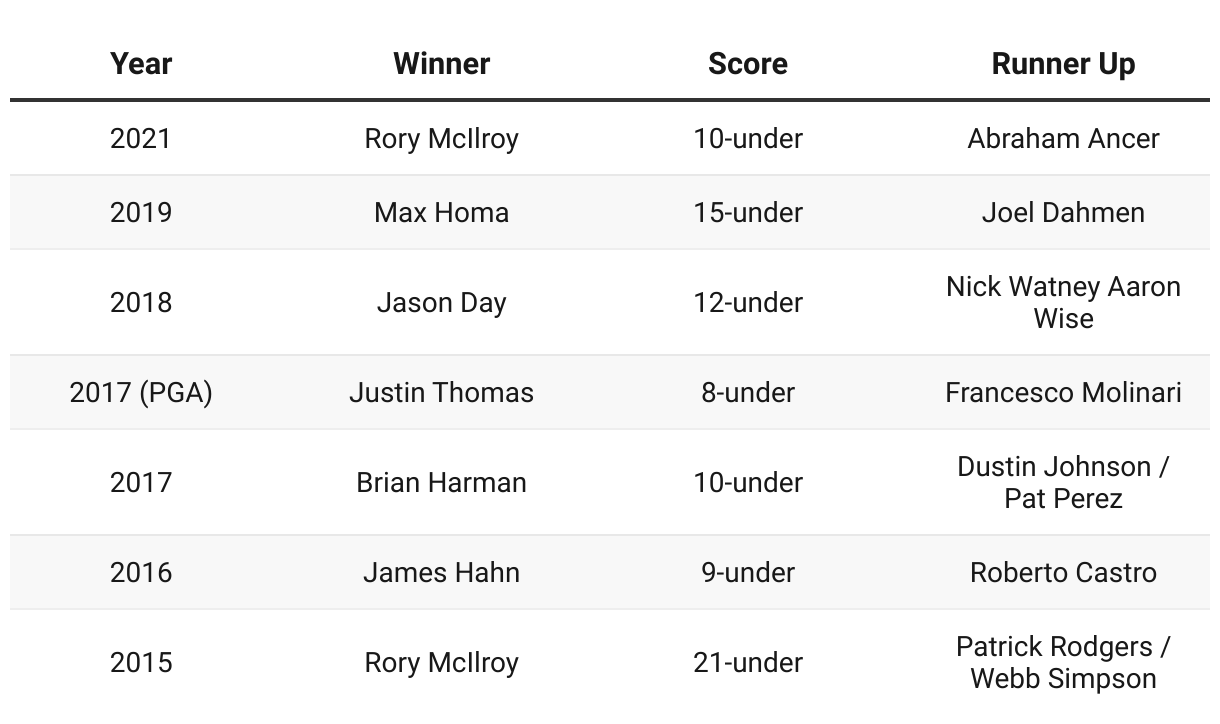Select the 2021 year cell
Viewport: 1220px width, 724px height.
click(141, 138)
